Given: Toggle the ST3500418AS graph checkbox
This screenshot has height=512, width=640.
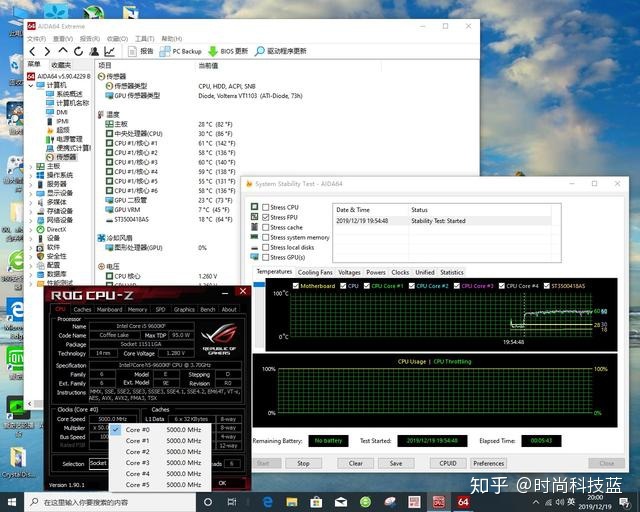Looking at the screenshot, I should pos(547,286).
